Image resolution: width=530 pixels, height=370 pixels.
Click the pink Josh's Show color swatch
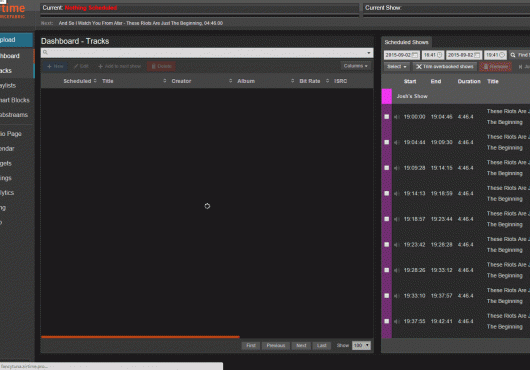click(387, 96)
